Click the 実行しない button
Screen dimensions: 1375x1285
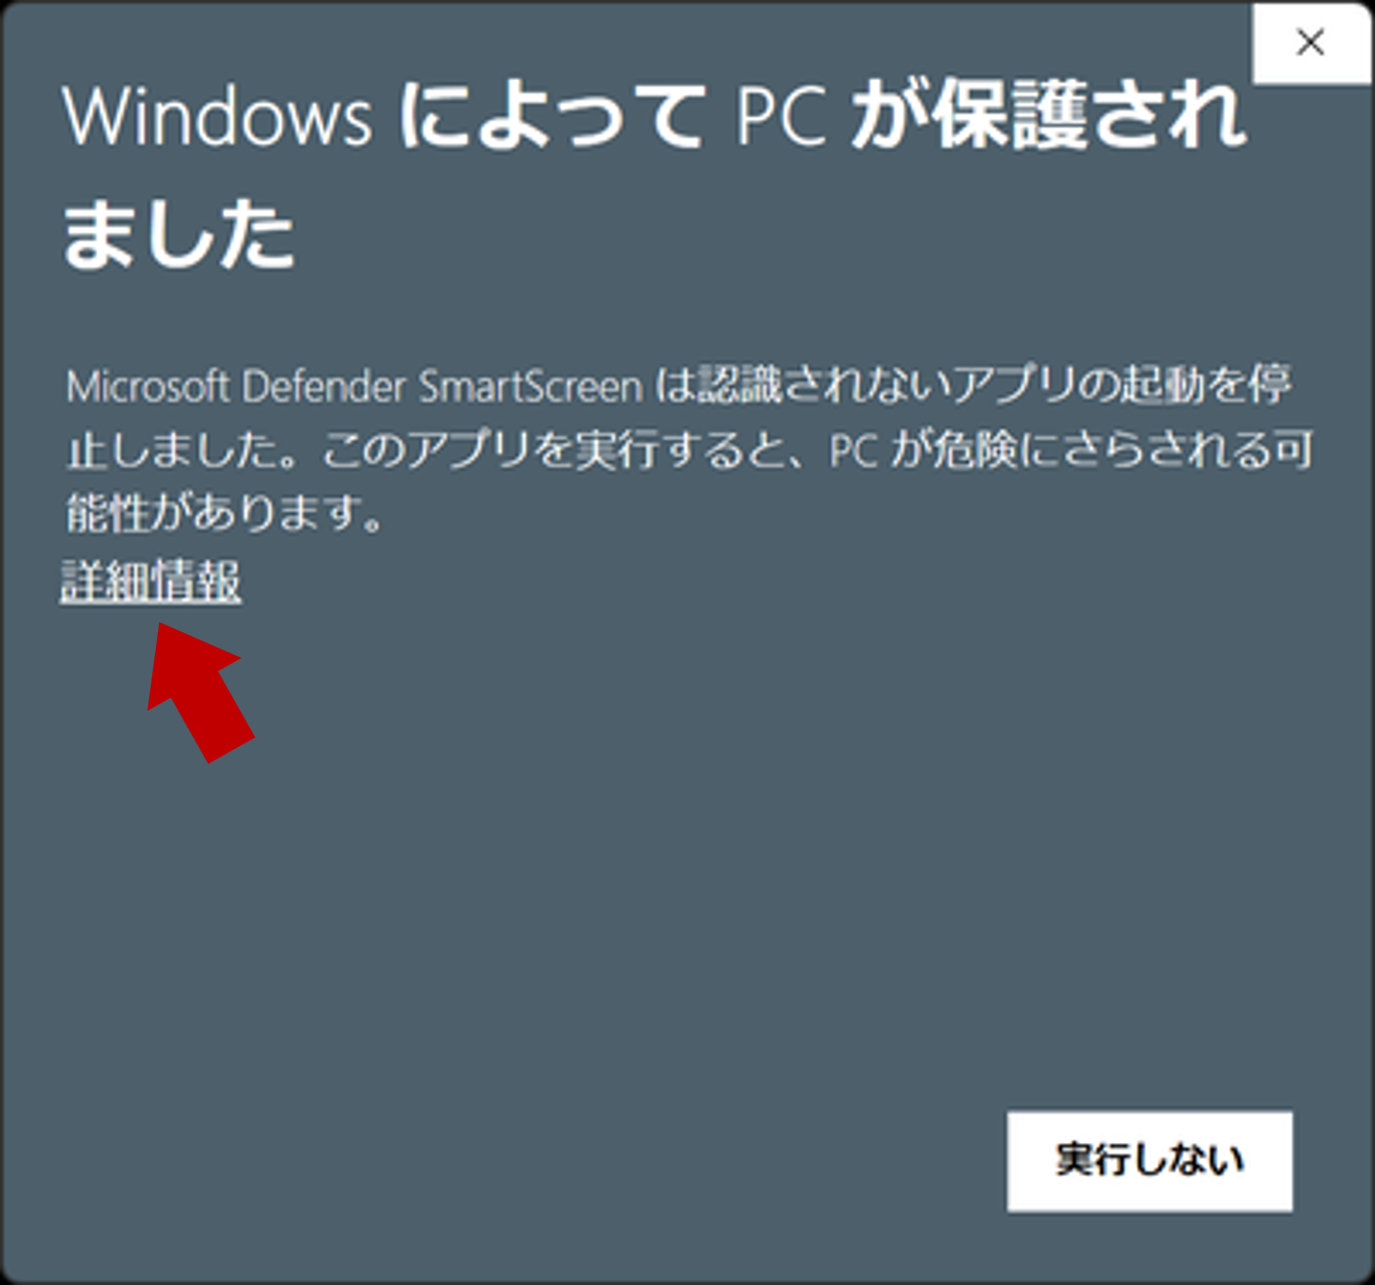(x=1150, y=1161)
